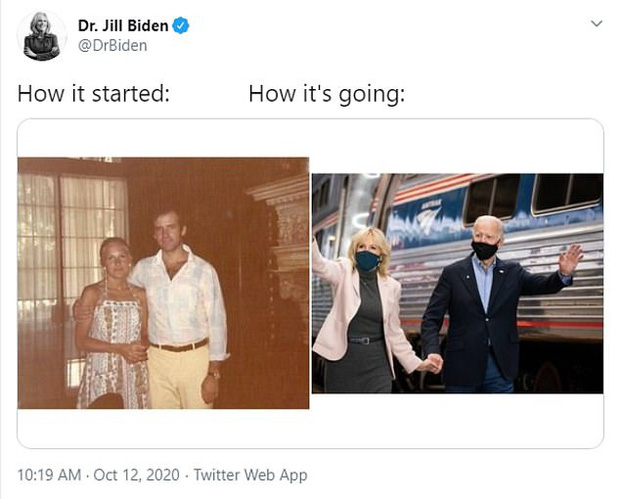Open the vintage sepia couple photo
The width and height of the screenshot is (620, 499).
point(163,283)
